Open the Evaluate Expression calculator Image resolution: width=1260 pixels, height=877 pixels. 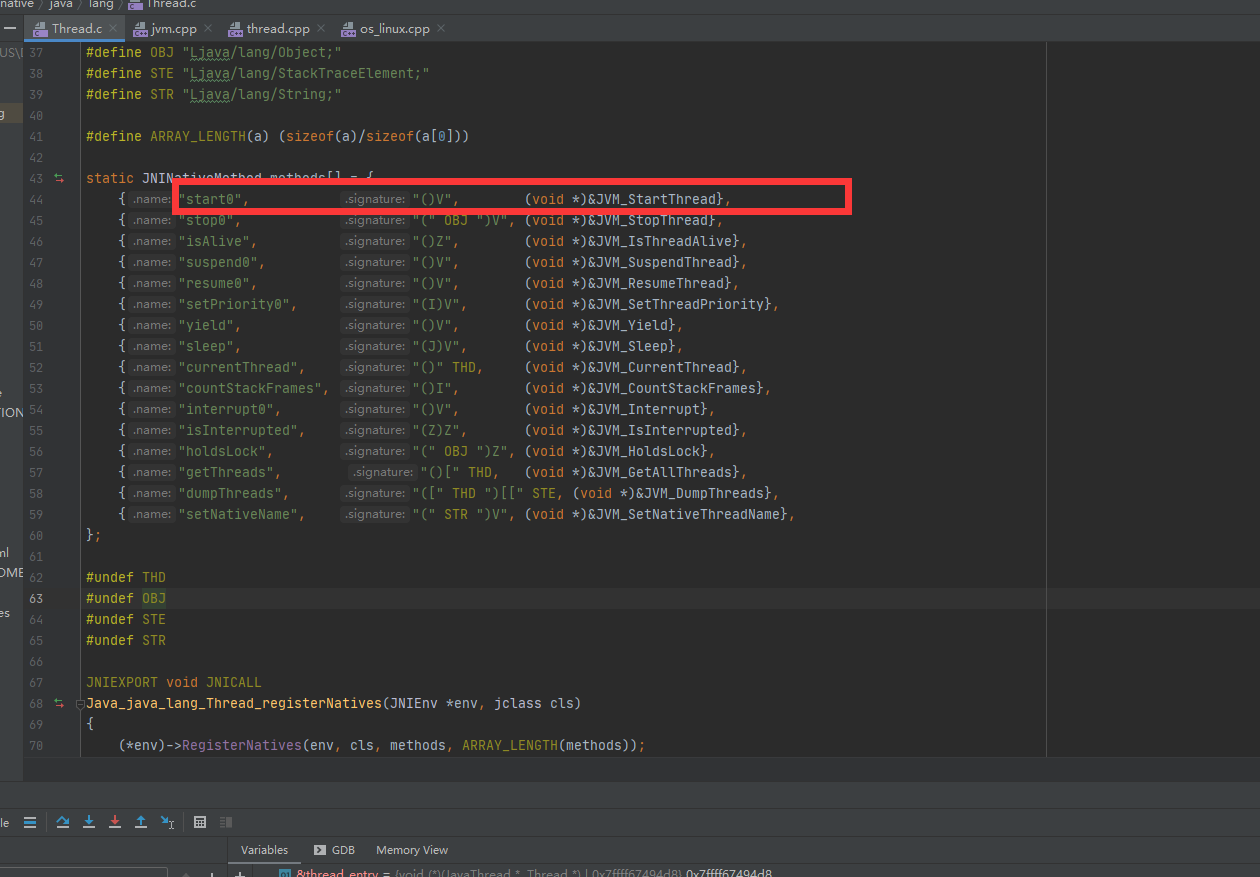199,821
